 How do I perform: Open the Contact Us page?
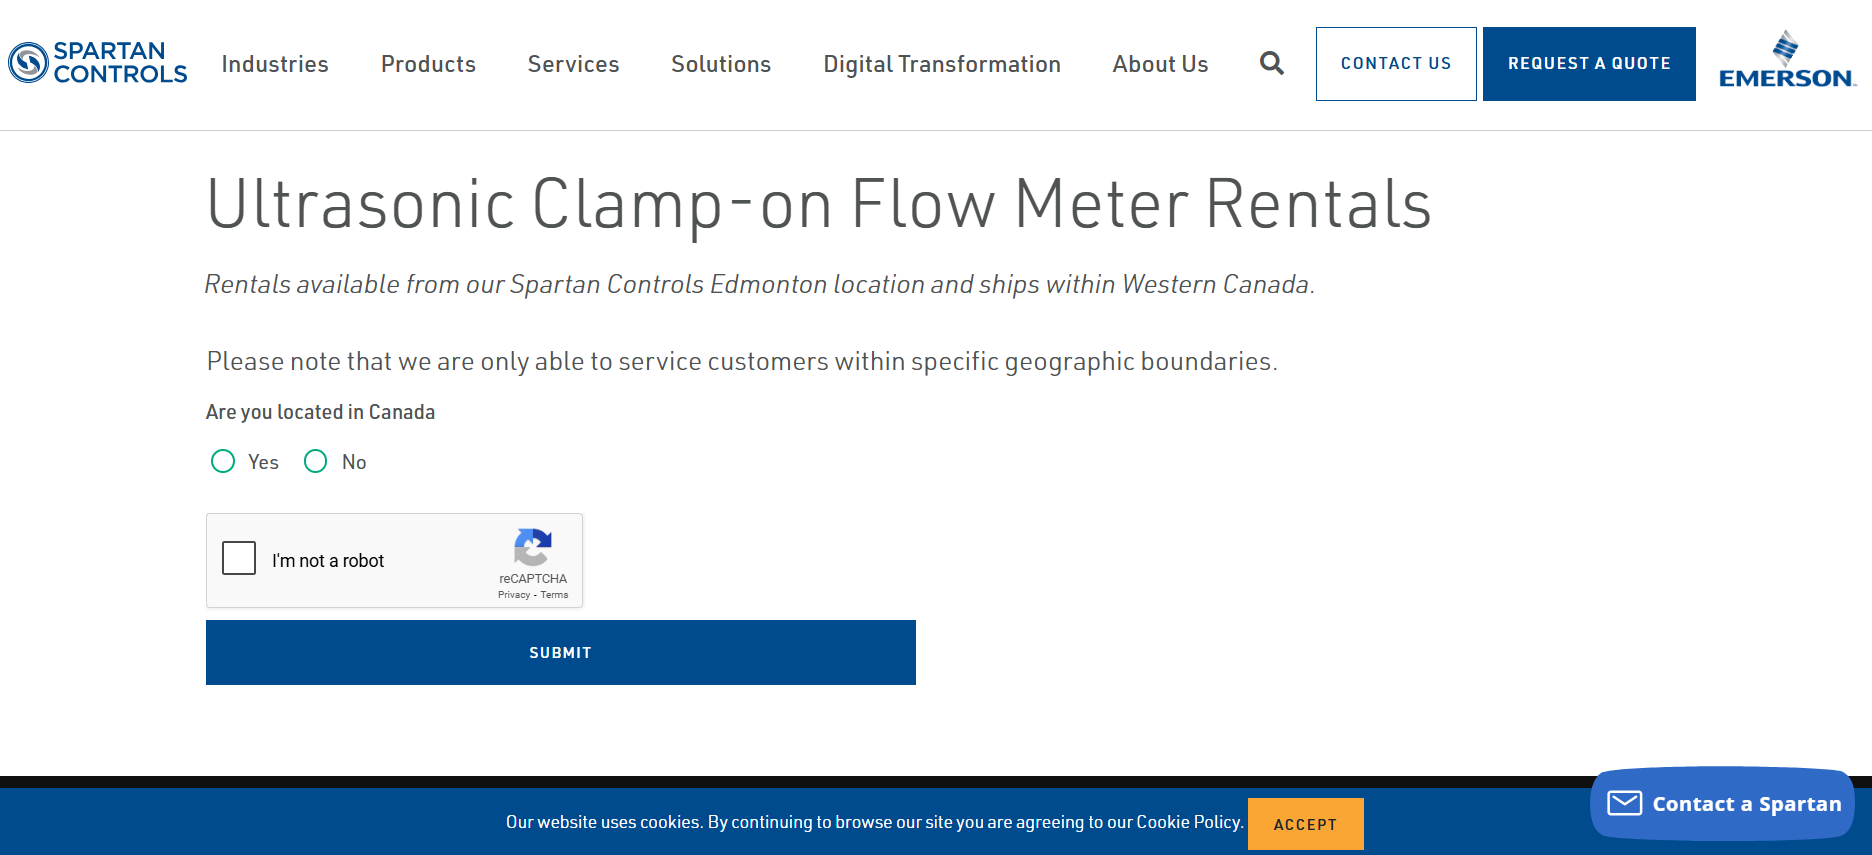[x=1396, y=63]
